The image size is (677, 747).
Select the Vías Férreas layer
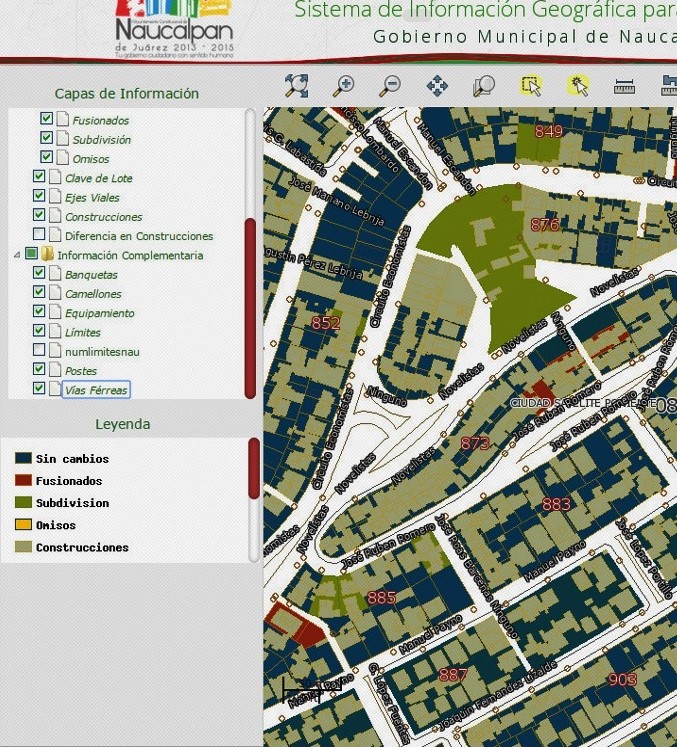pyautogui.click(x=96, y=390)
